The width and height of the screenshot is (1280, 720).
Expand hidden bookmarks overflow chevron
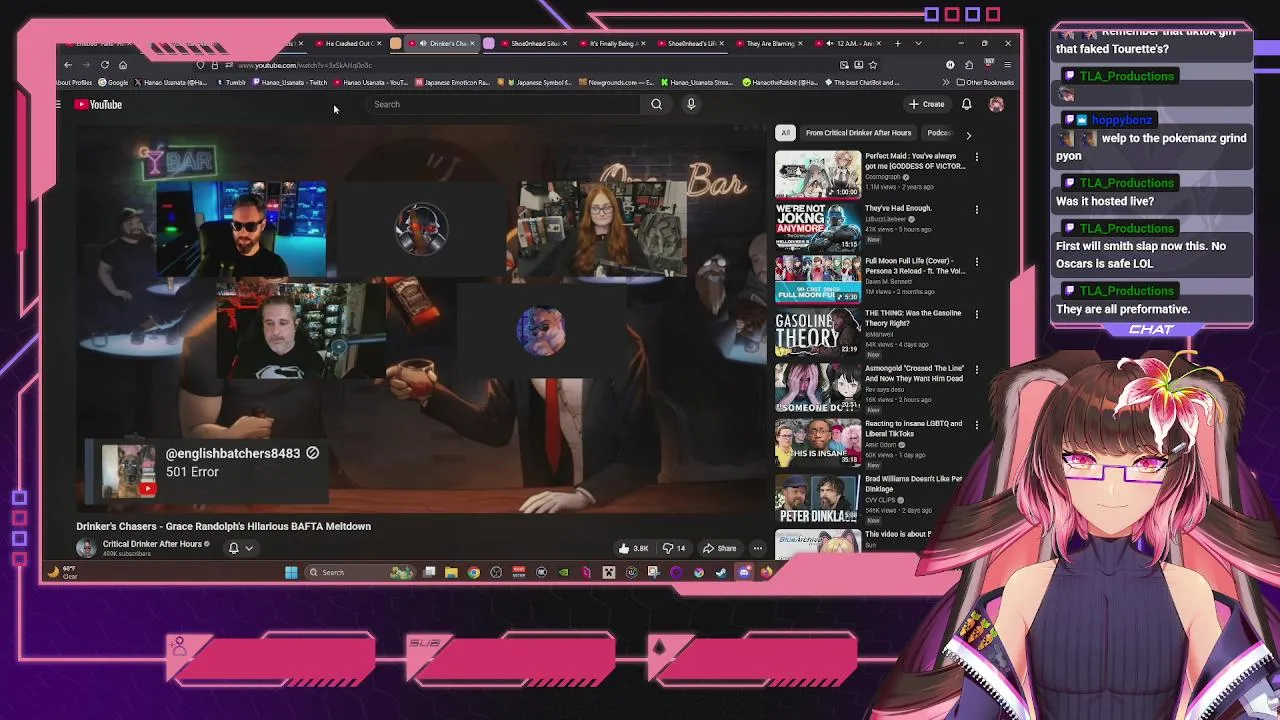click(x=946, y=82)
